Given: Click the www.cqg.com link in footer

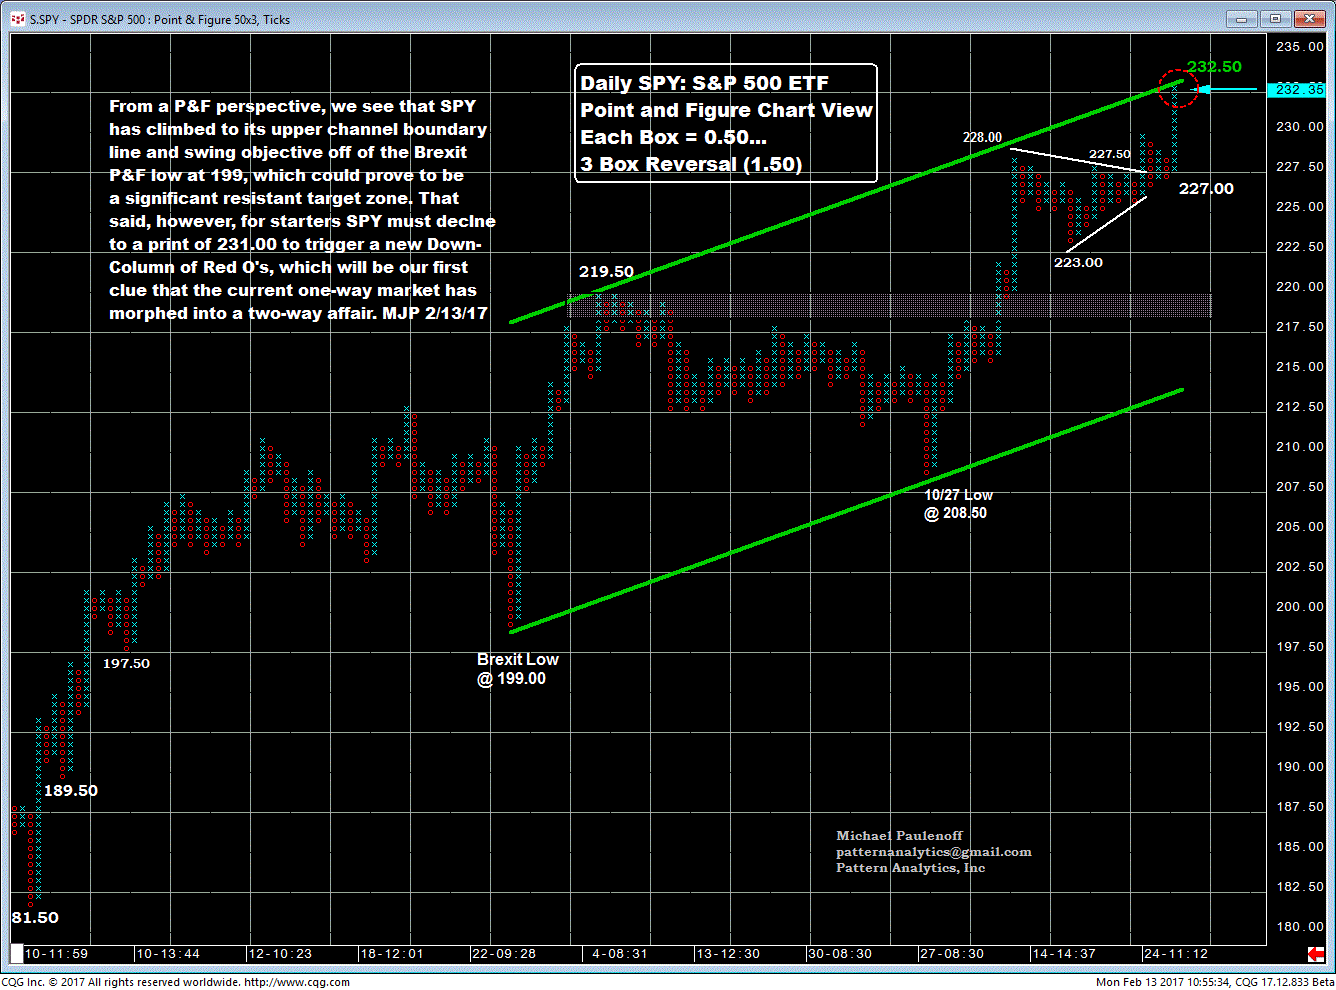Looking at the screenshot, I should (x=297, y=982).
